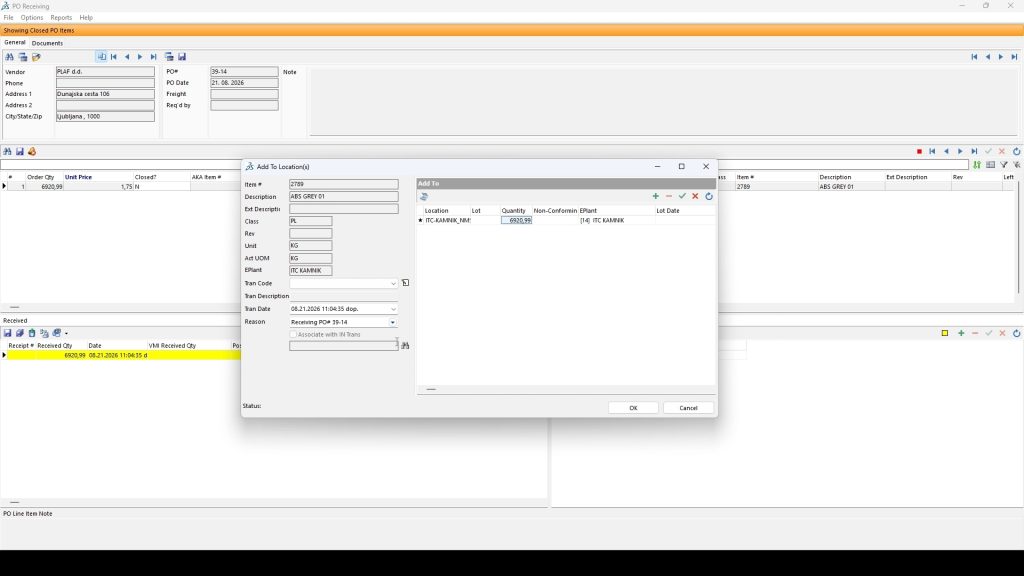Click the Vendor field showing PLAF d.d.
This screenshot has width=1024, height=576.
[105, 72]
